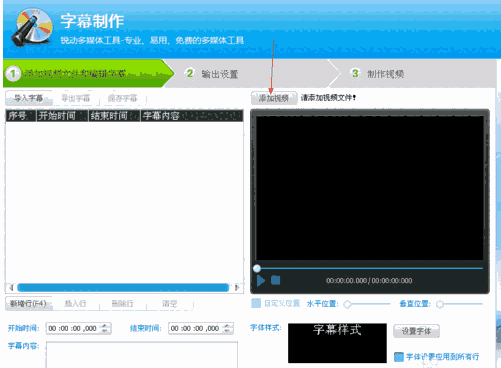The height and width of the screenshot is (368, 501).
Task: Toggle 字体设置应用到所有行 checkbox
Action: coord(399,357)
